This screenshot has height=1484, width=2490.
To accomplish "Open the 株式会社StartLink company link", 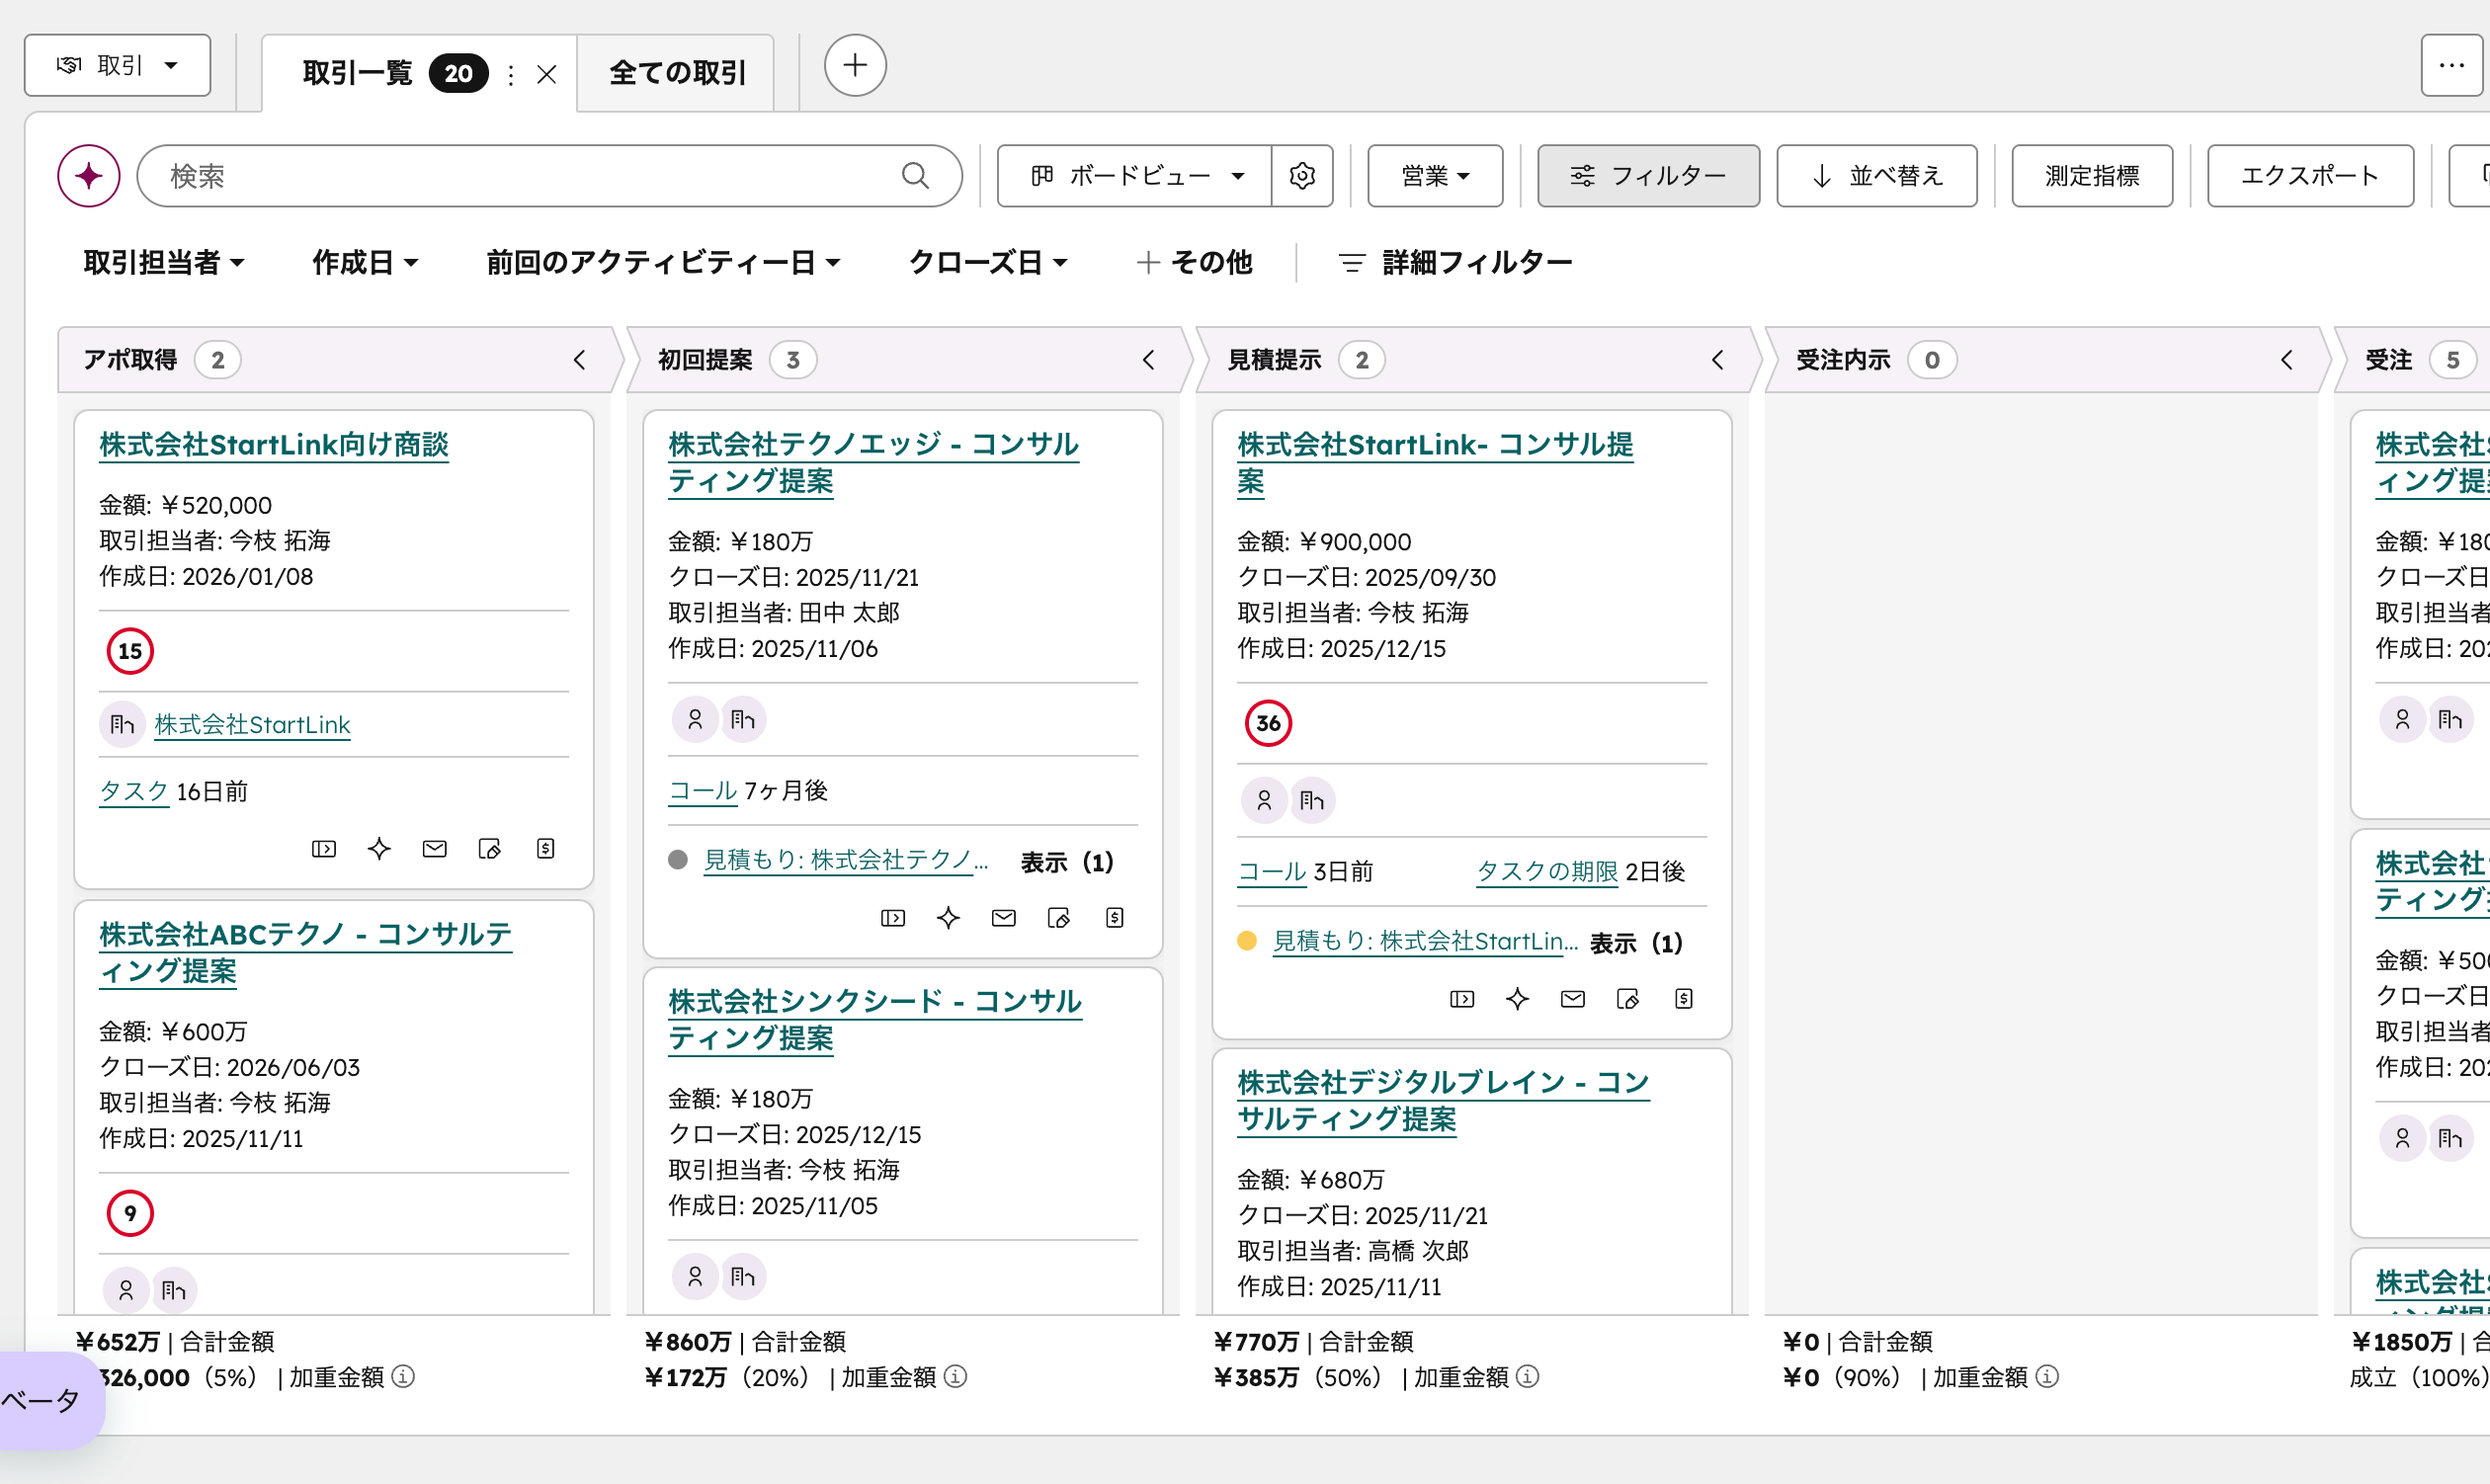I will pos(252,724).
